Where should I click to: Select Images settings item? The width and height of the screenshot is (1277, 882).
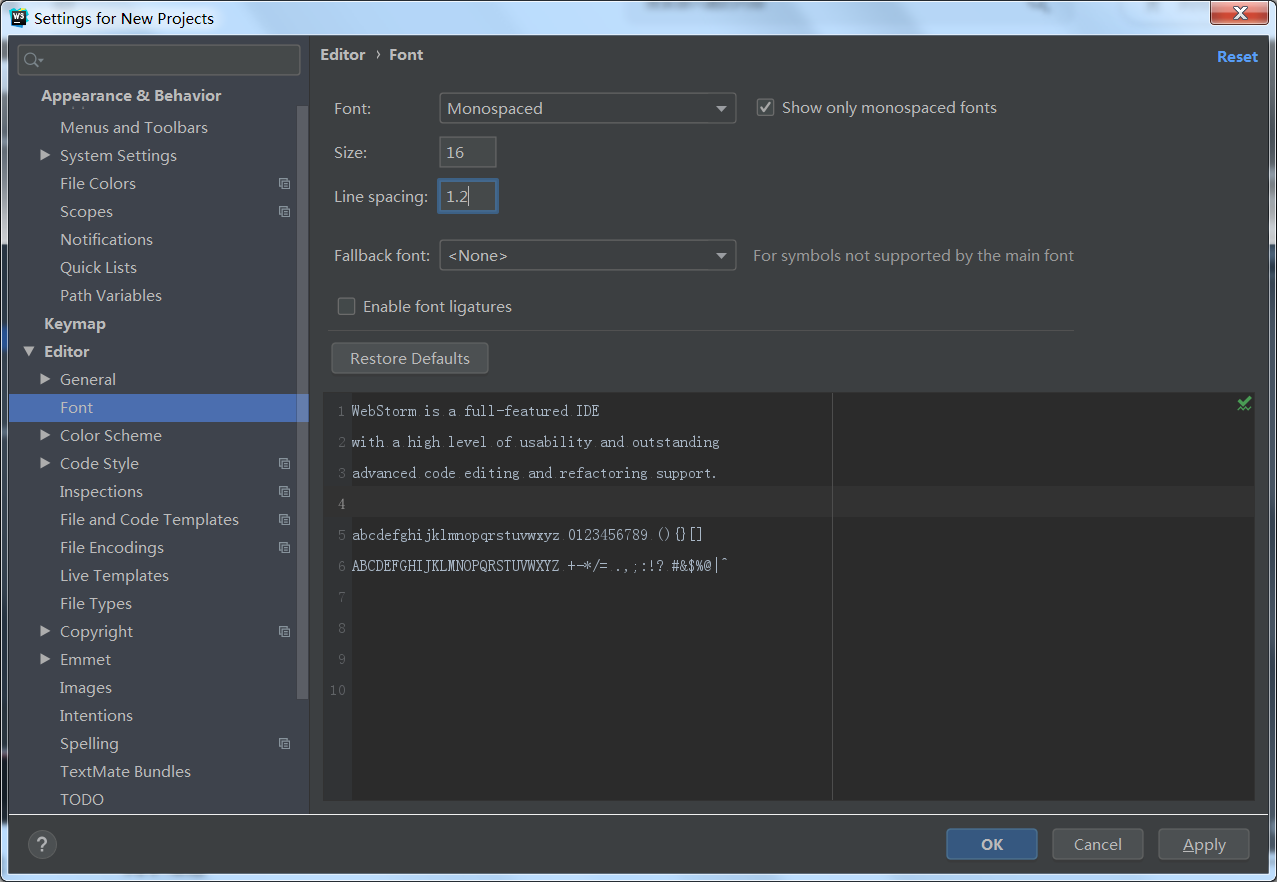click(x=86, y=687)
